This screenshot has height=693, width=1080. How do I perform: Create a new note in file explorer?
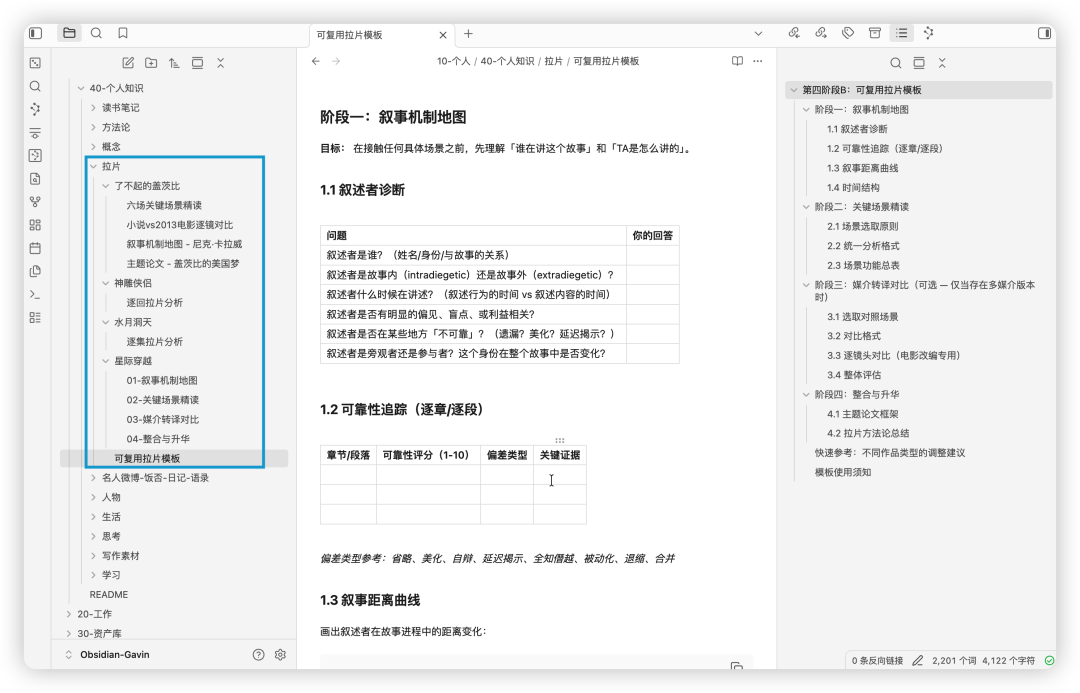coord(128,63)
